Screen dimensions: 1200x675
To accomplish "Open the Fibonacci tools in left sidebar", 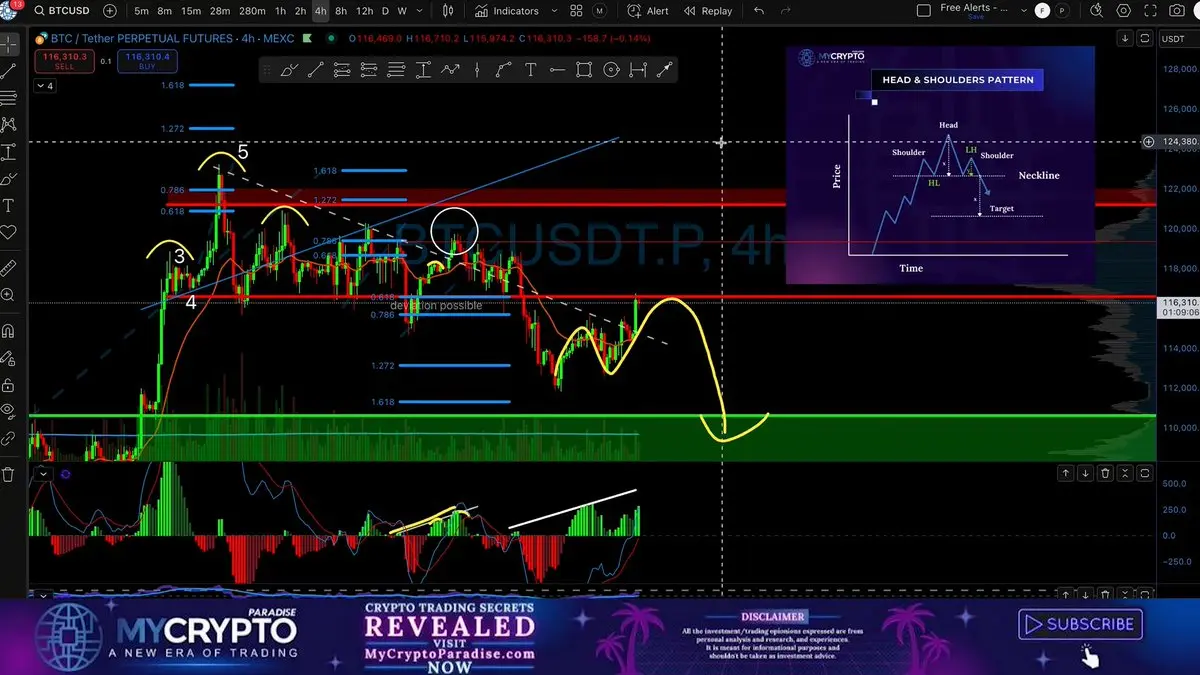I will 9,98.
